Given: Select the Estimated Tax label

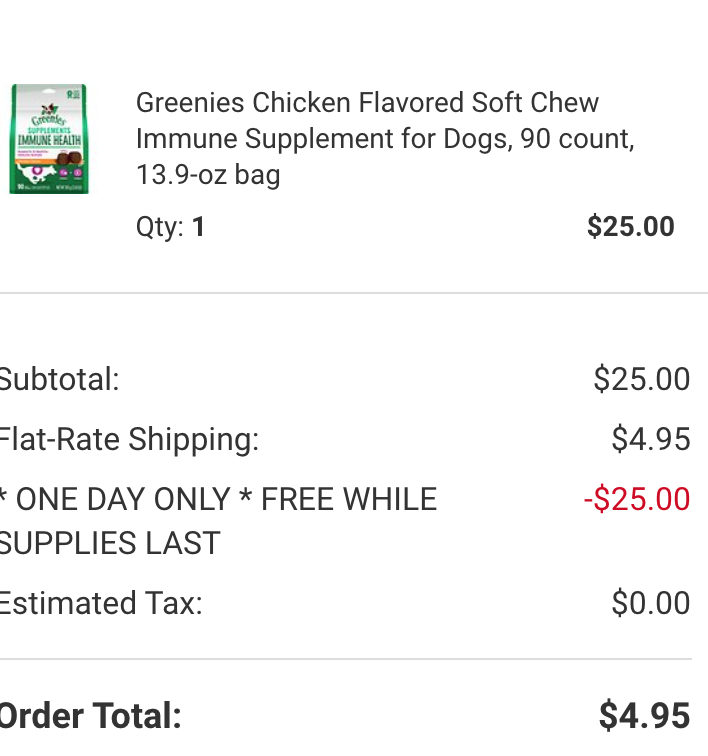Looking at the screenshot, I should [101, 603].
